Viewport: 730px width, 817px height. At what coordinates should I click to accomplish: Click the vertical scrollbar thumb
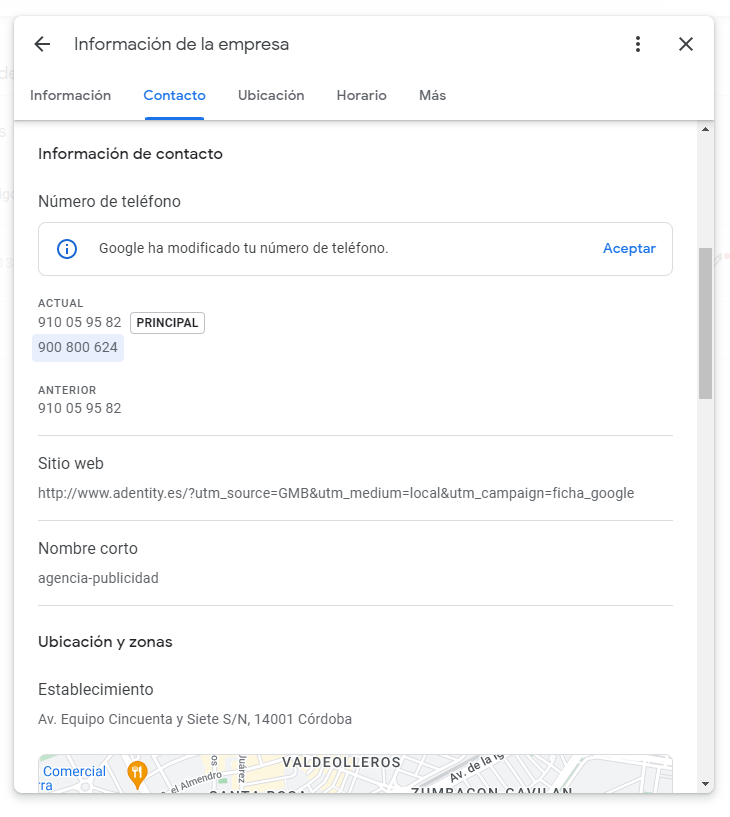(x=705, y=323)
